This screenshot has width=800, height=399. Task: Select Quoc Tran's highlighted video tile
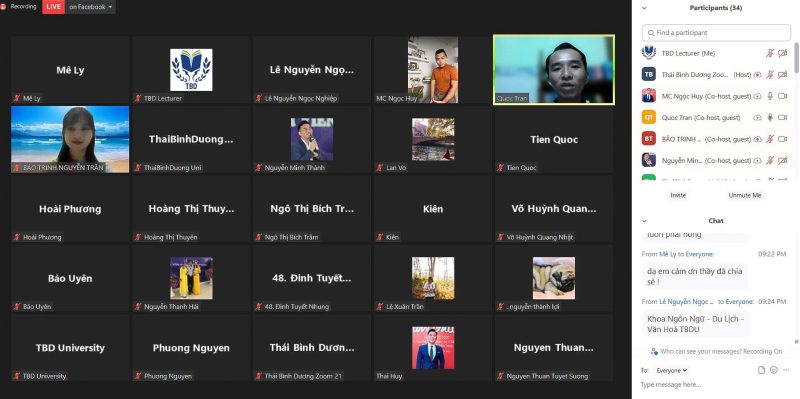click(x=554, y=70)
